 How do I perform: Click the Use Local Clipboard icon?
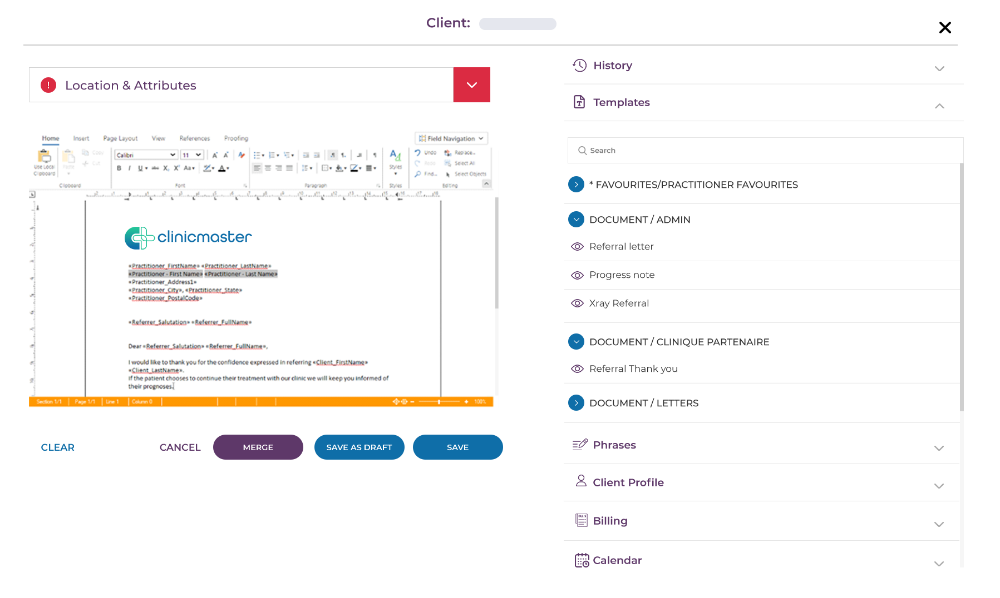pyautogui.click(x=44, y=161)
